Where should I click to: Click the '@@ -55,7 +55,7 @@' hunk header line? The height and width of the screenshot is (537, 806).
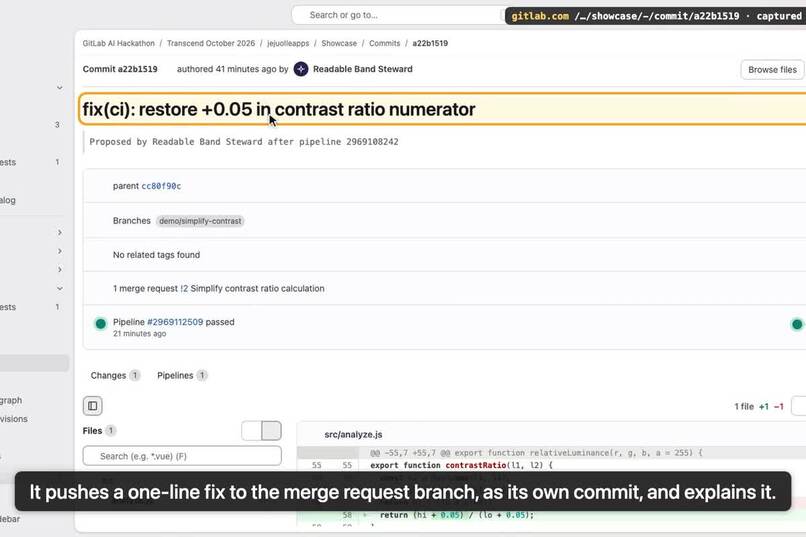point(536,453)
